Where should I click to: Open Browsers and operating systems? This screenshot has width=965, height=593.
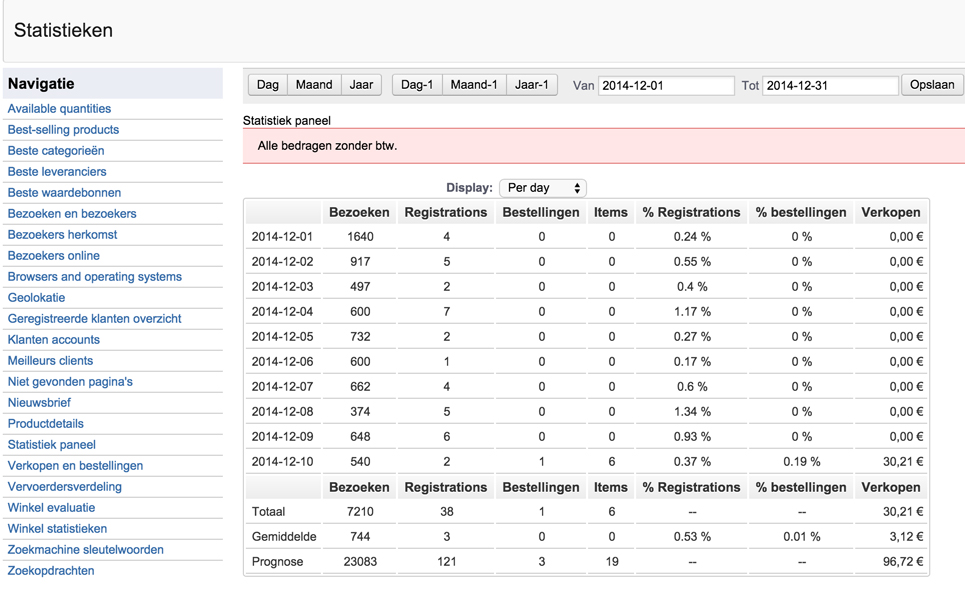(95, 277)
